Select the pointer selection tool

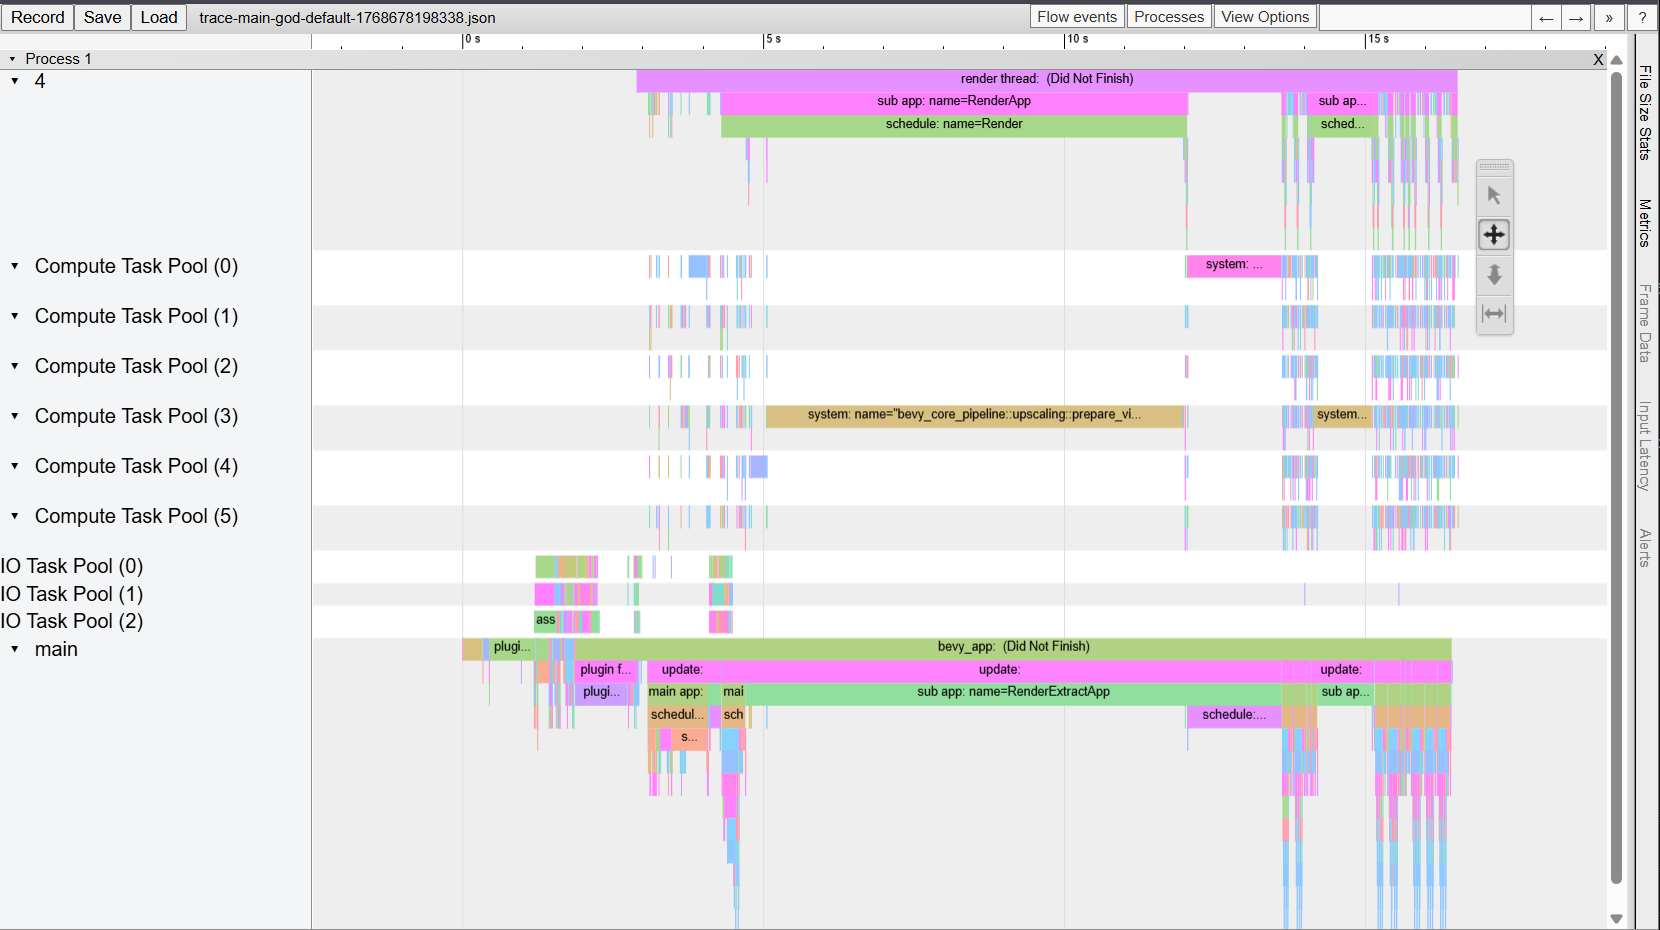click(x=1494, y=195)
